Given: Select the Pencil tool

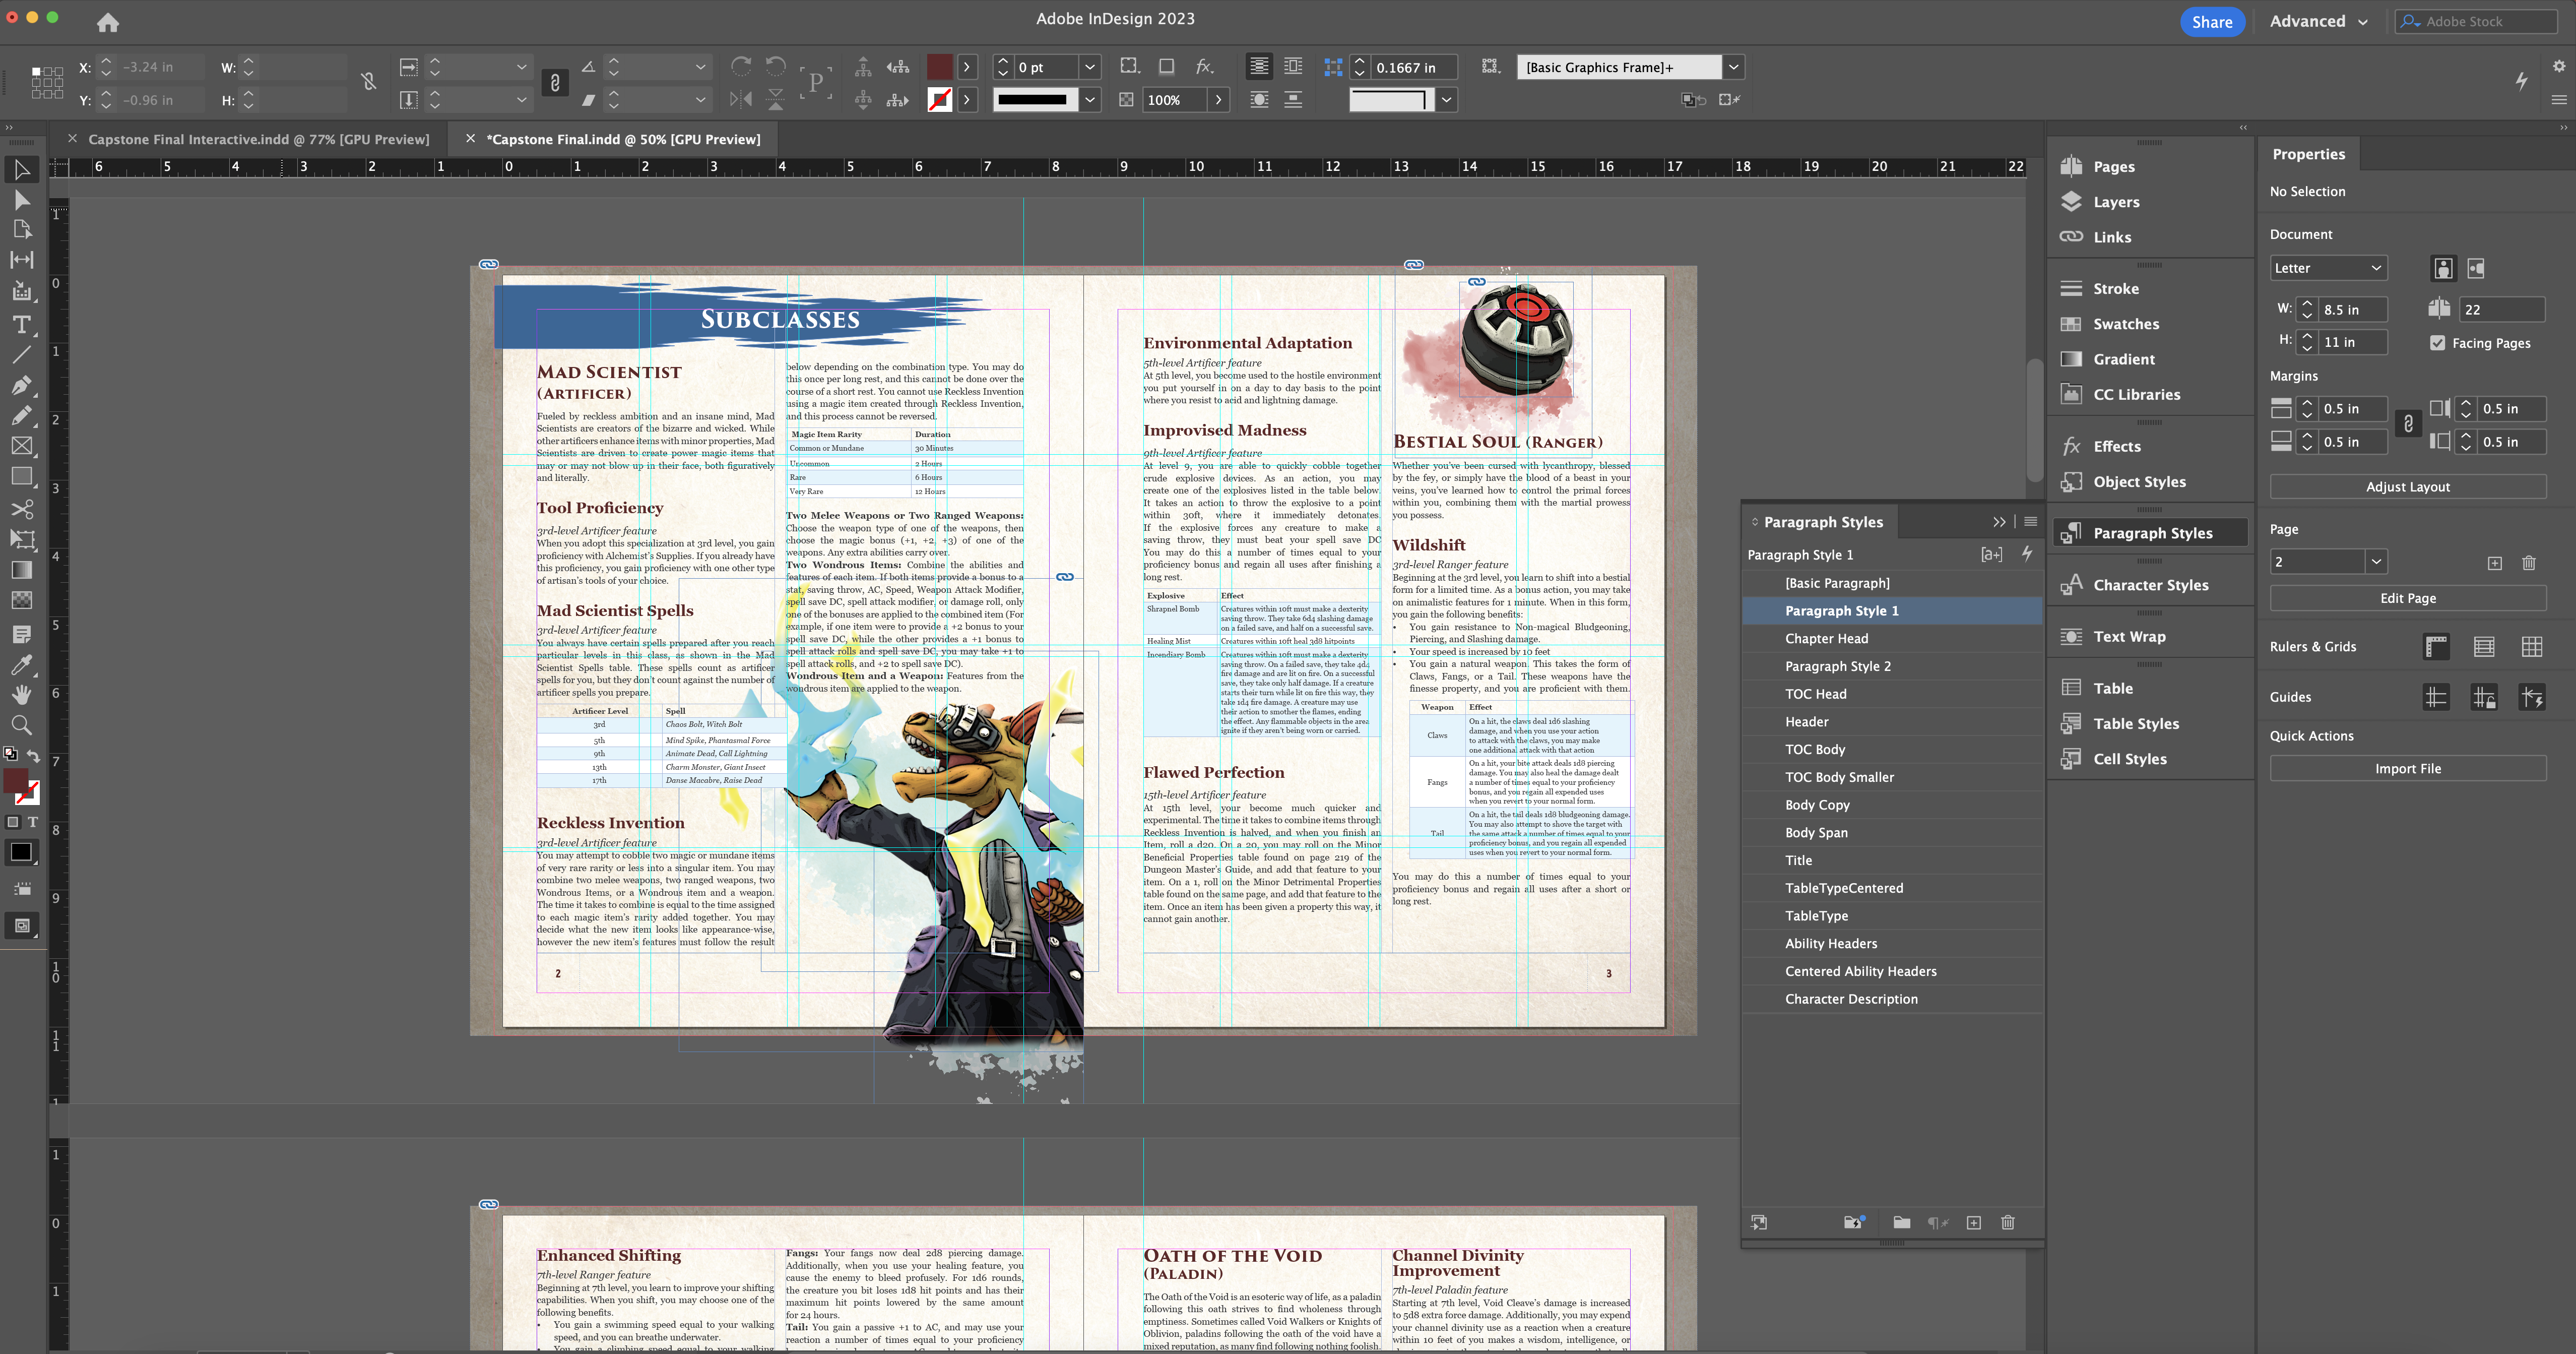Looking at the screenshot, I should [x=22, y=415].
